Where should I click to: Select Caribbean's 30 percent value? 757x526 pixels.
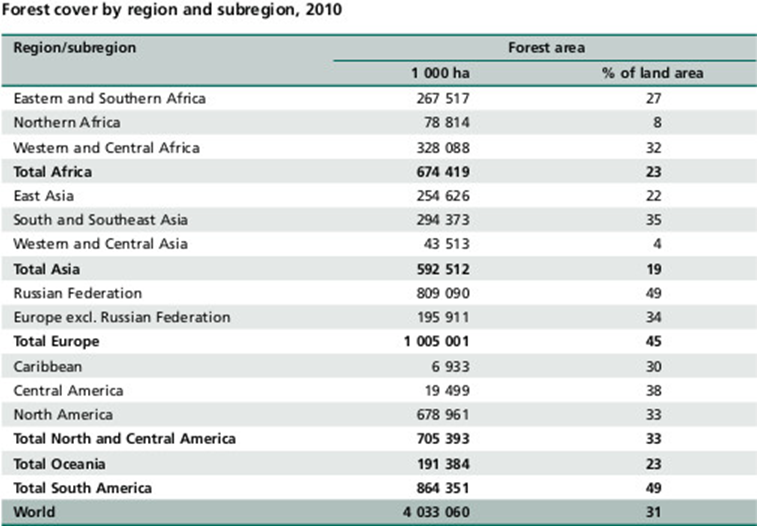653,367
